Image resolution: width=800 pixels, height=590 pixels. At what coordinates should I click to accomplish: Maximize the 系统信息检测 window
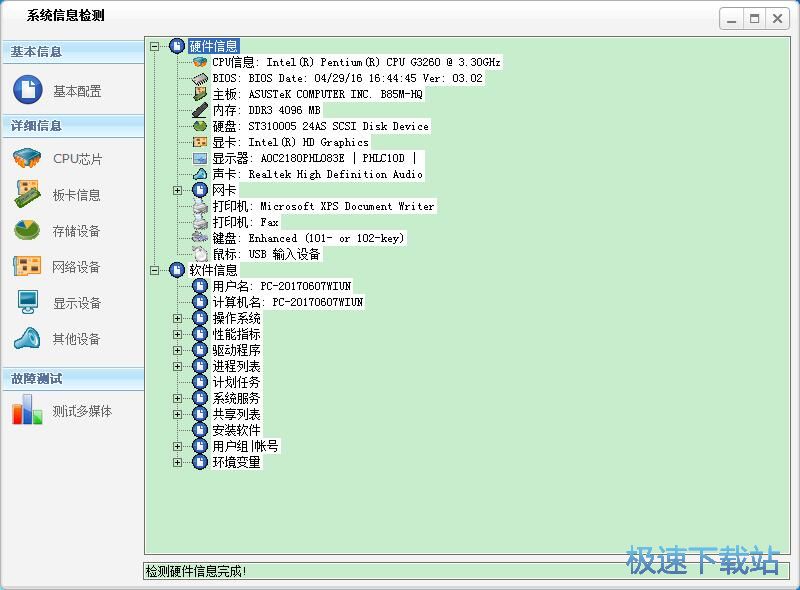click(754, 19)
